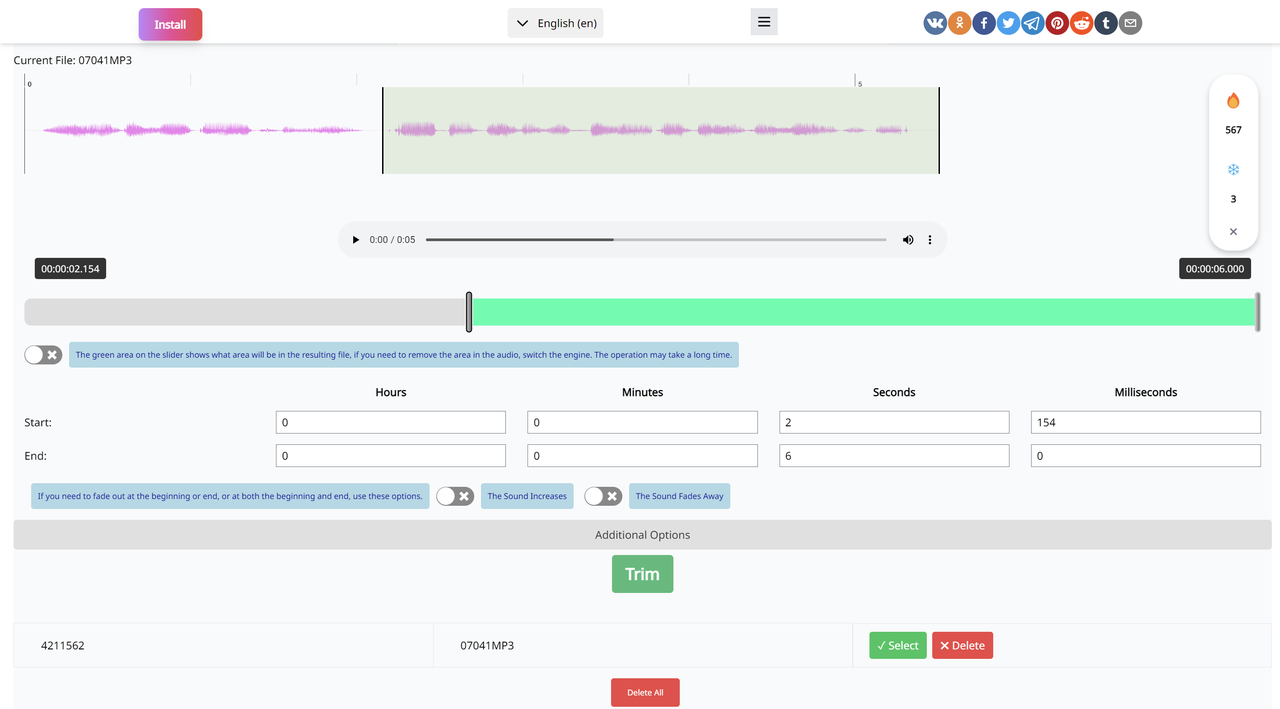This screenshot has height=709, width=1280.
Task: Open audio player more options menu
Action: (930, 240)
